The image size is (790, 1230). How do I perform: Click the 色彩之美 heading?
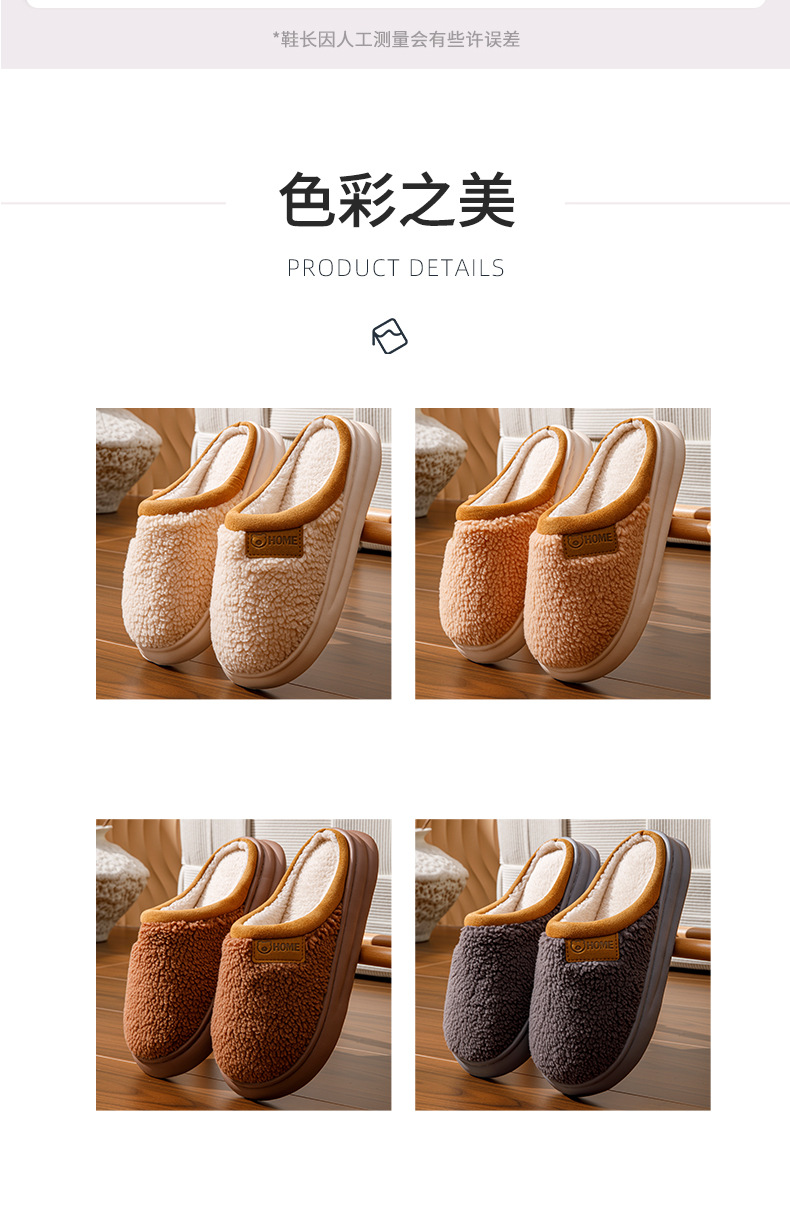coord(396,201)
